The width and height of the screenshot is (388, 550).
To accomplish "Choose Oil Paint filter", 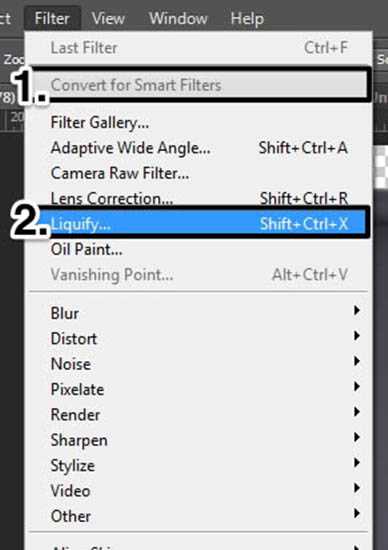I will [200, 249].
